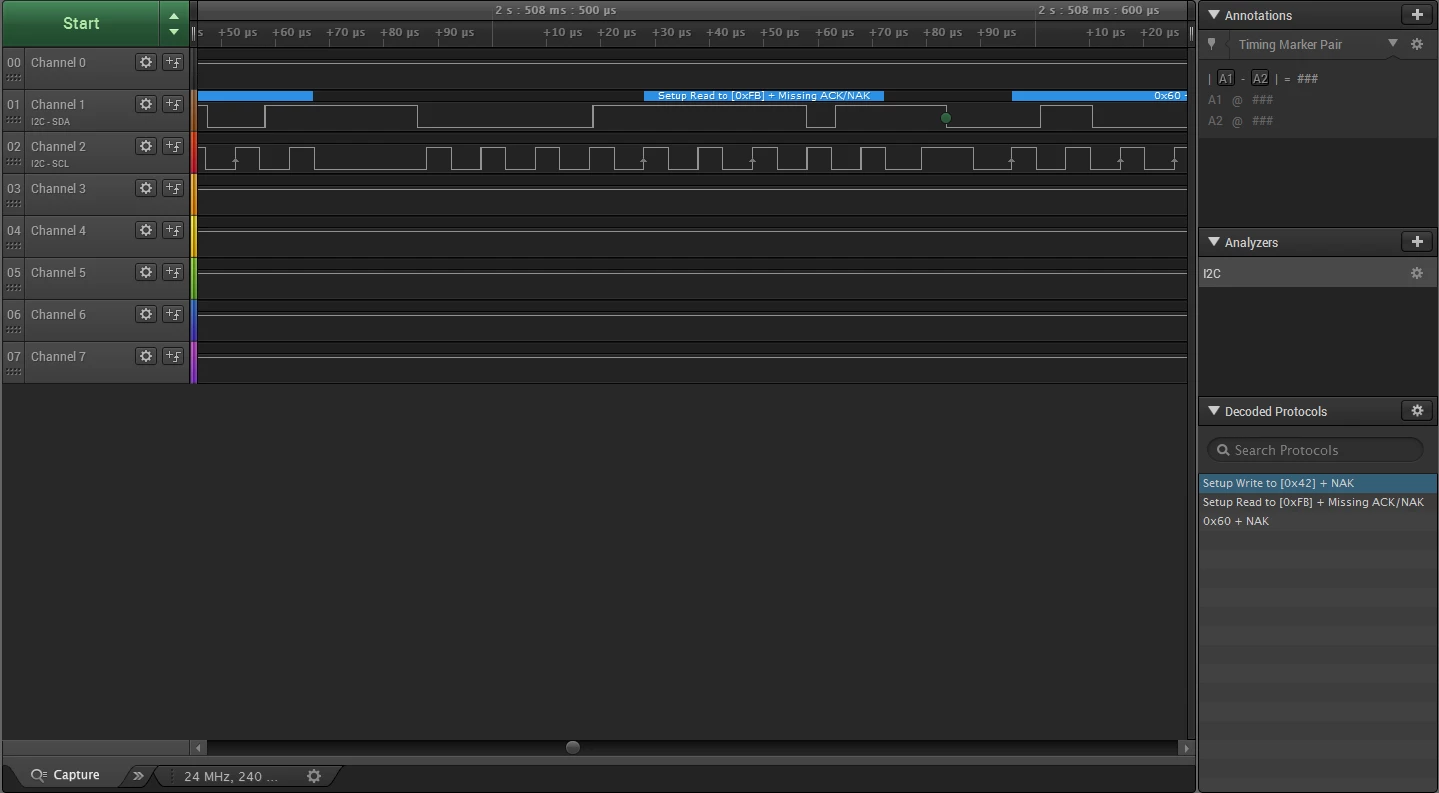This screenshot has height=793, width=1439.
Task: Click the Search Protocols field
Action: [1315, 450]
